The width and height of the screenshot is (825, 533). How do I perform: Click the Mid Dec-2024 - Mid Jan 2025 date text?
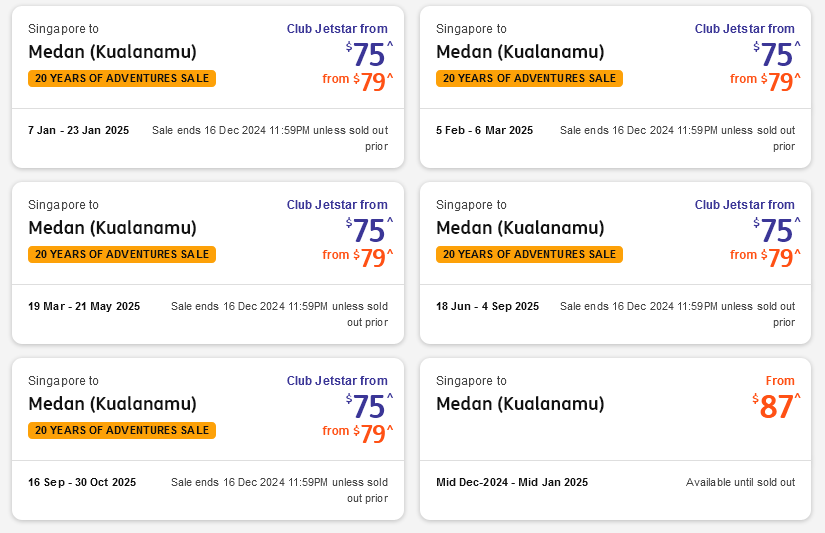tap(512, 482)
